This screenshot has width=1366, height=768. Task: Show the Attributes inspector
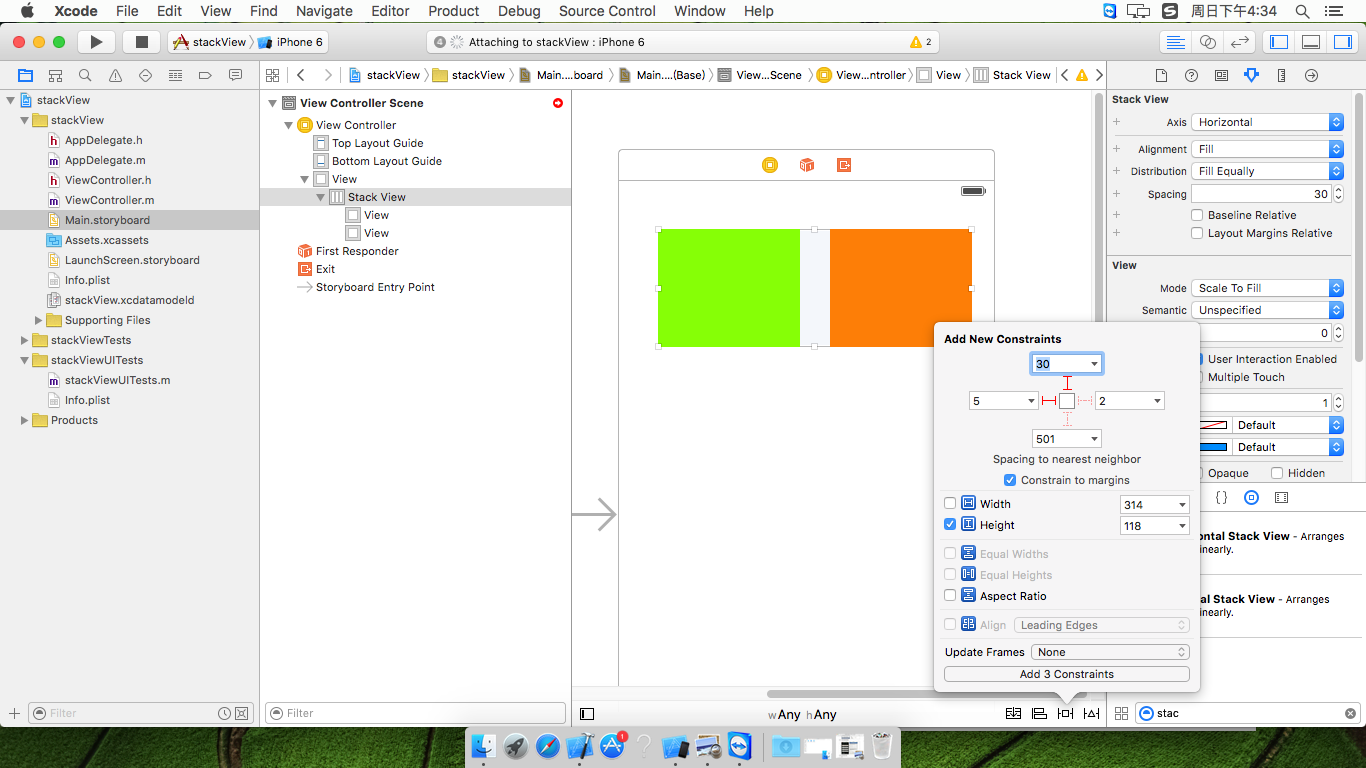click(x=1251, y=75)
